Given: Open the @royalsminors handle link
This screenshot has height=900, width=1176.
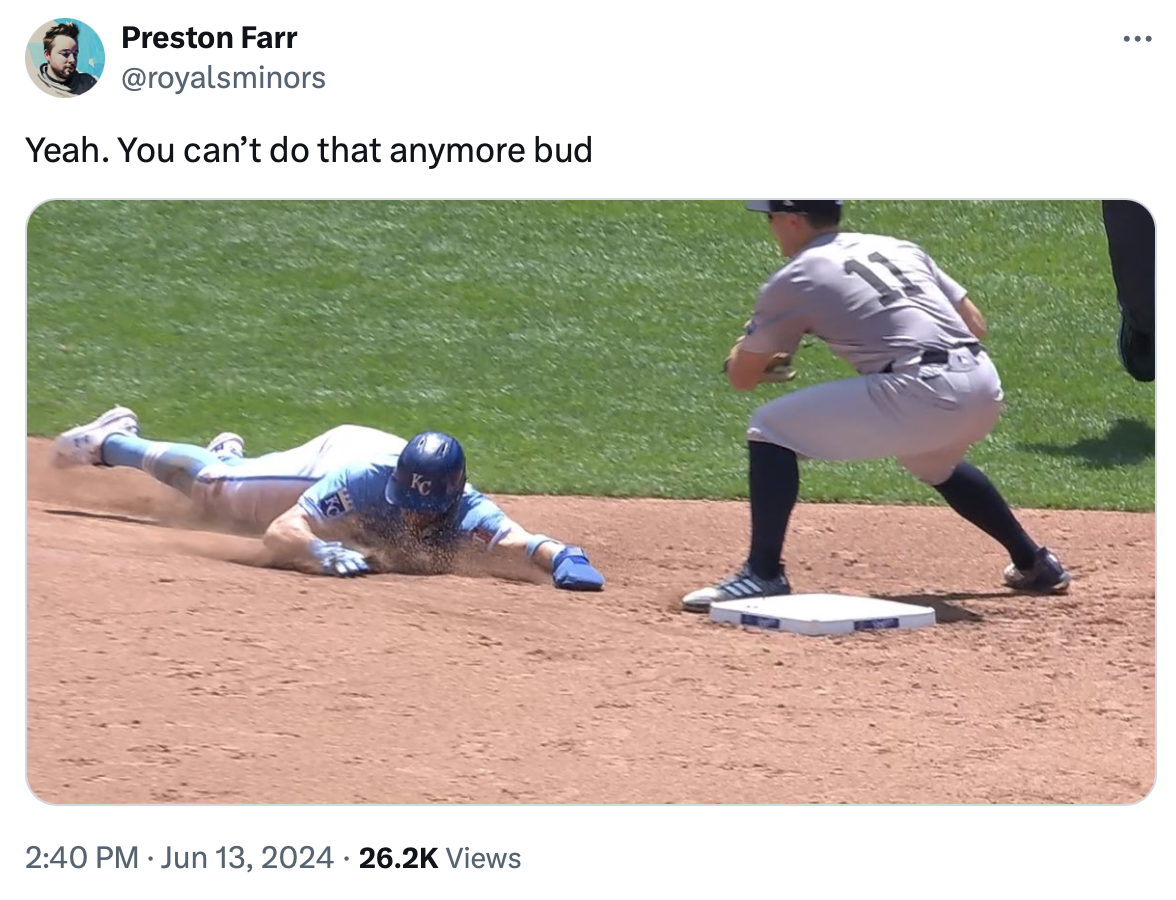Looking at the screenshot, I should pyautogui.click(x=223, y=77).
